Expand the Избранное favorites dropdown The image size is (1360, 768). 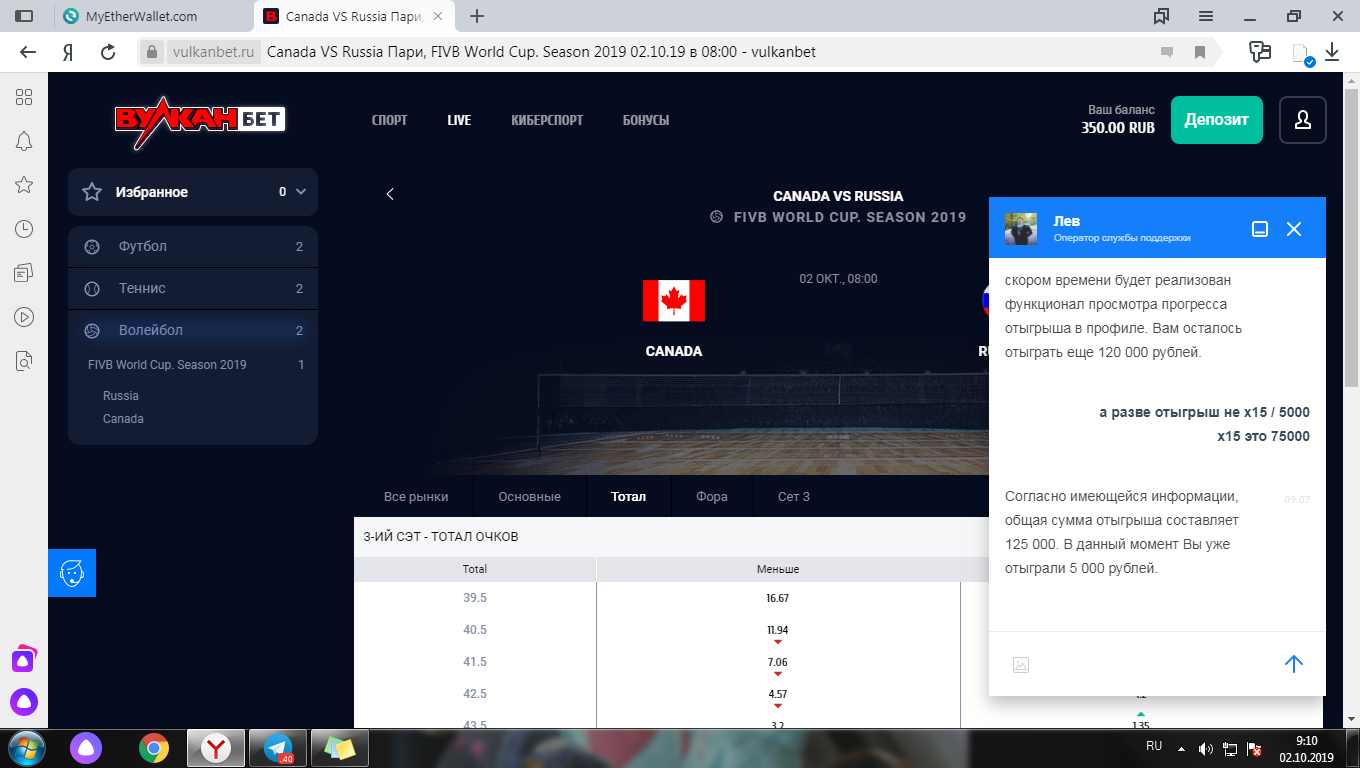tap(301, 192)
